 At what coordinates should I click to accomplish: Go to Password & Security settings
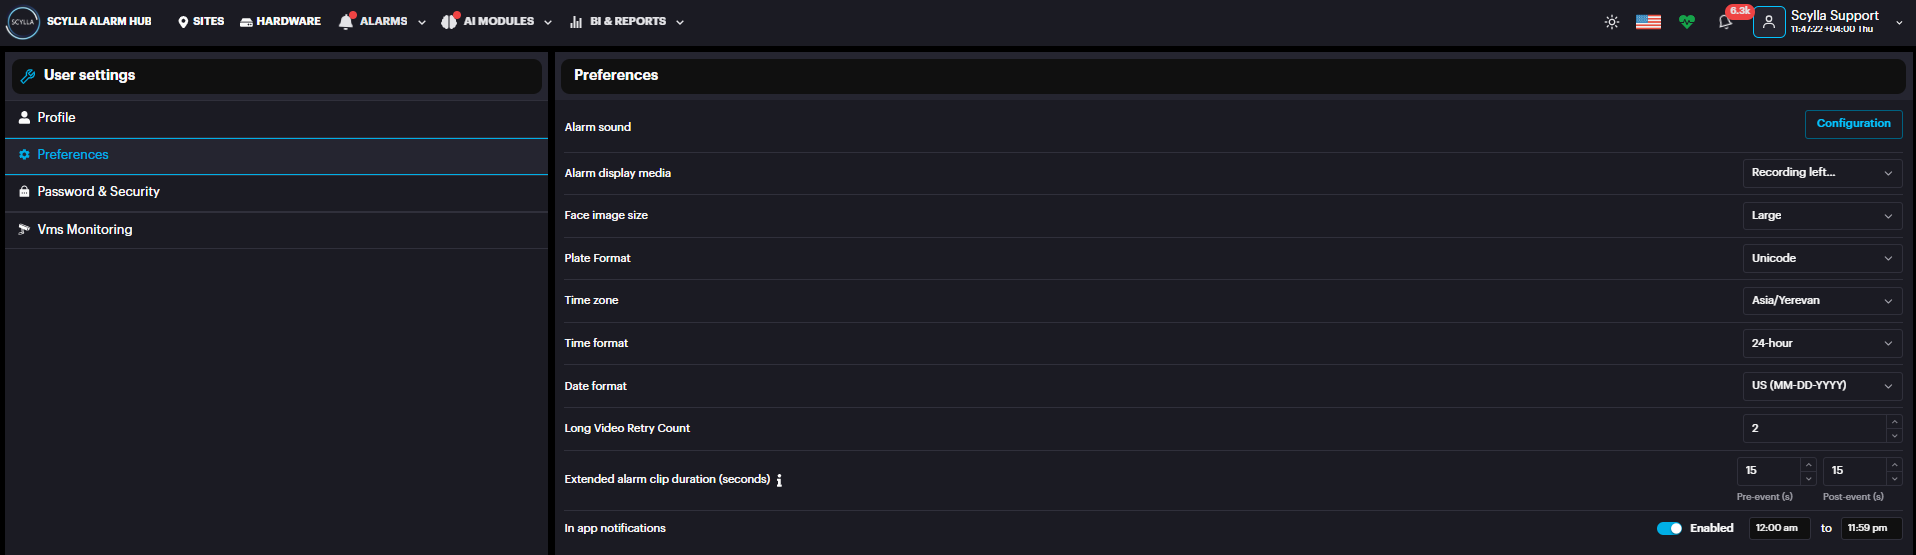click(98, 192)
